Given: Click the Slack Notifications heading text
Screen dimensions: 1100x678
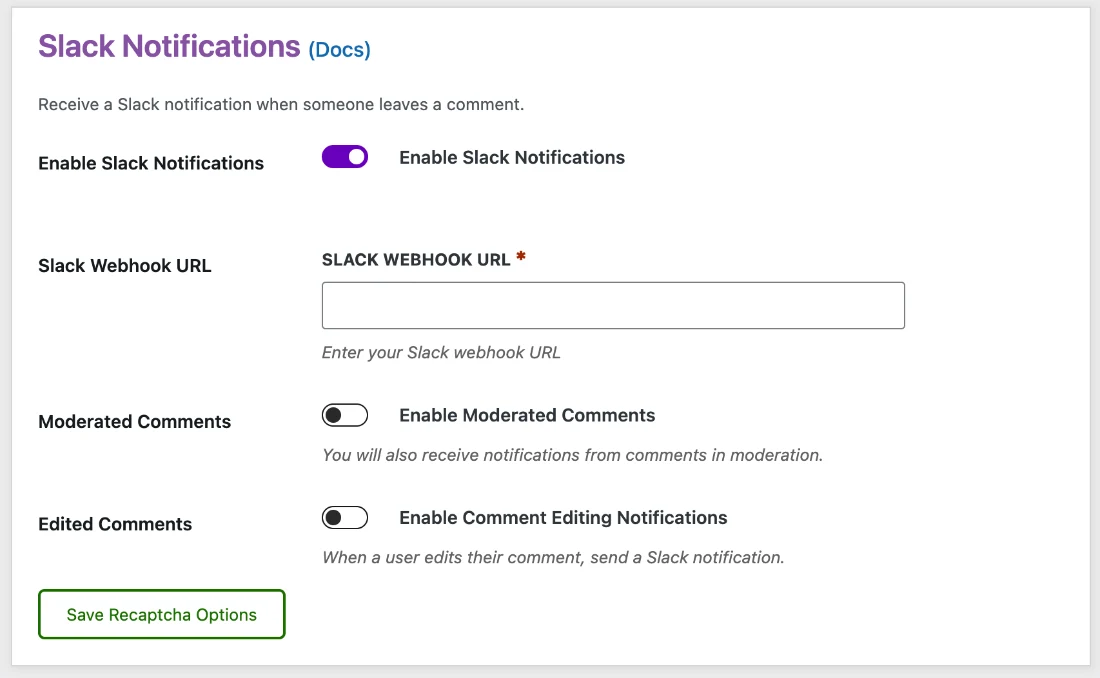Looking at the screenshot, I should click(169, 46).
